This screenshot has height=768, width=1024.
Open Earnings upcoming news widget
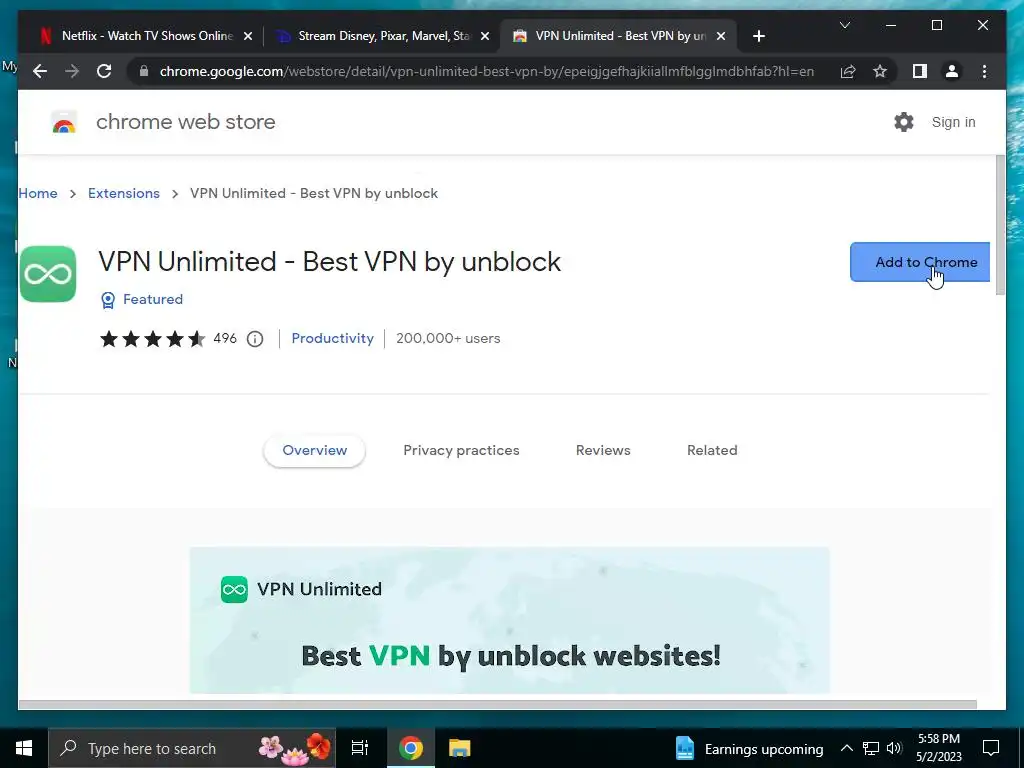pos(749,748)
